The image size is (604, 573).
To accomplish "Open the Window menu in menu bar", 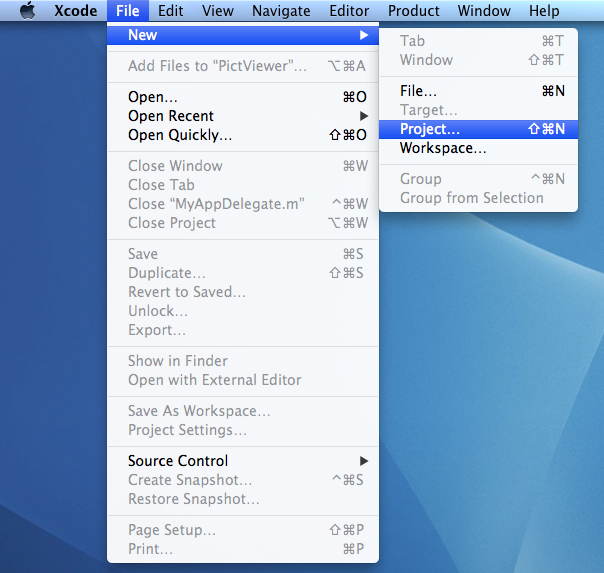I will pos(484,11).
